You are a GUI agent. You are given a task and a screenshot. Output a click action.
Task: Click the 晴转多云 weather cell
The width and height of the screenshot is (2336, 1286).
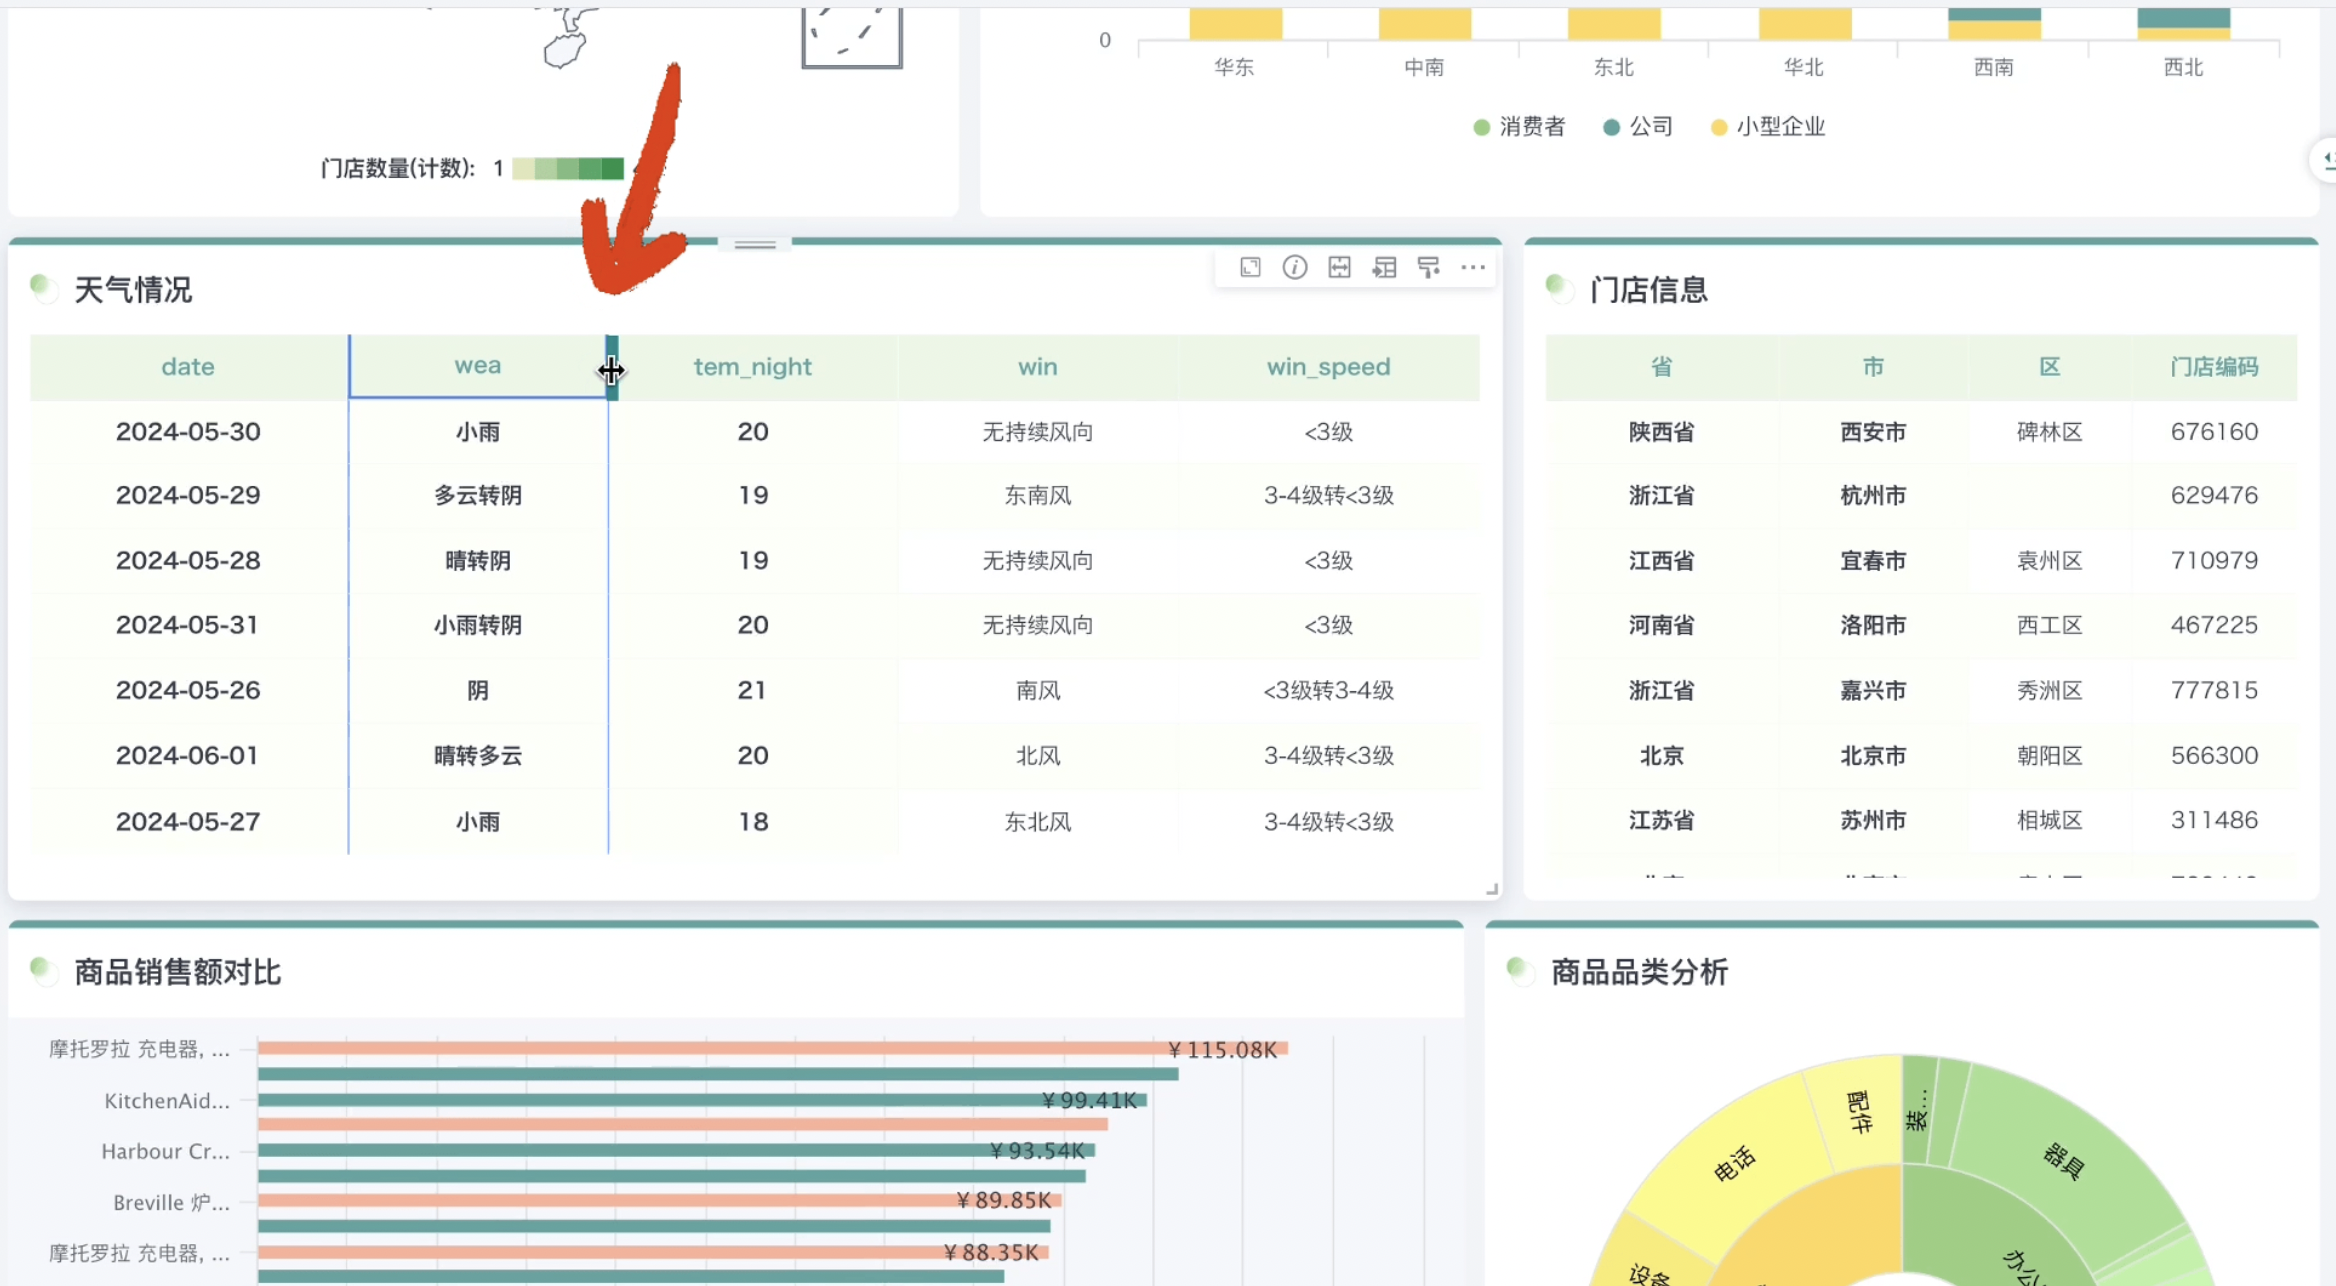point(478,756)
